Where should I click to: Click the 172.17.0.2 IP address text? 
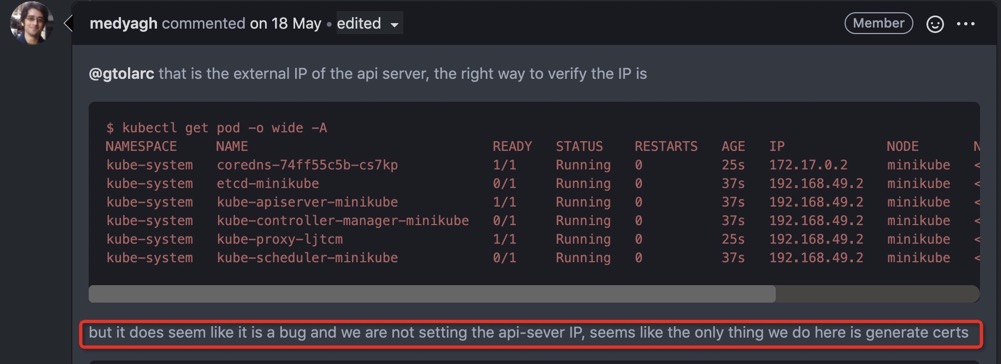tap(808, 165)
